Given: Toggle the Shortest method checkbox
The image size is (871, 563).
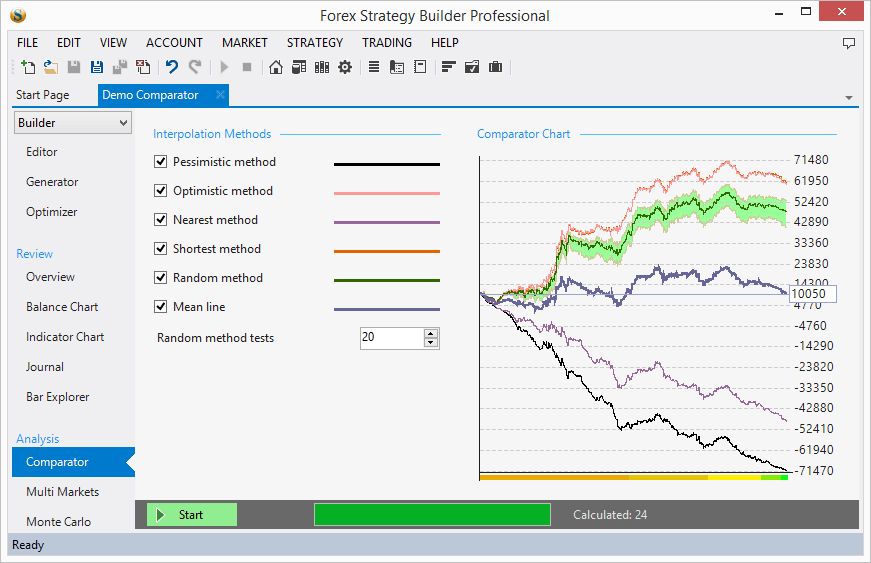Looking at the screenshot, I should coord(161,248).
